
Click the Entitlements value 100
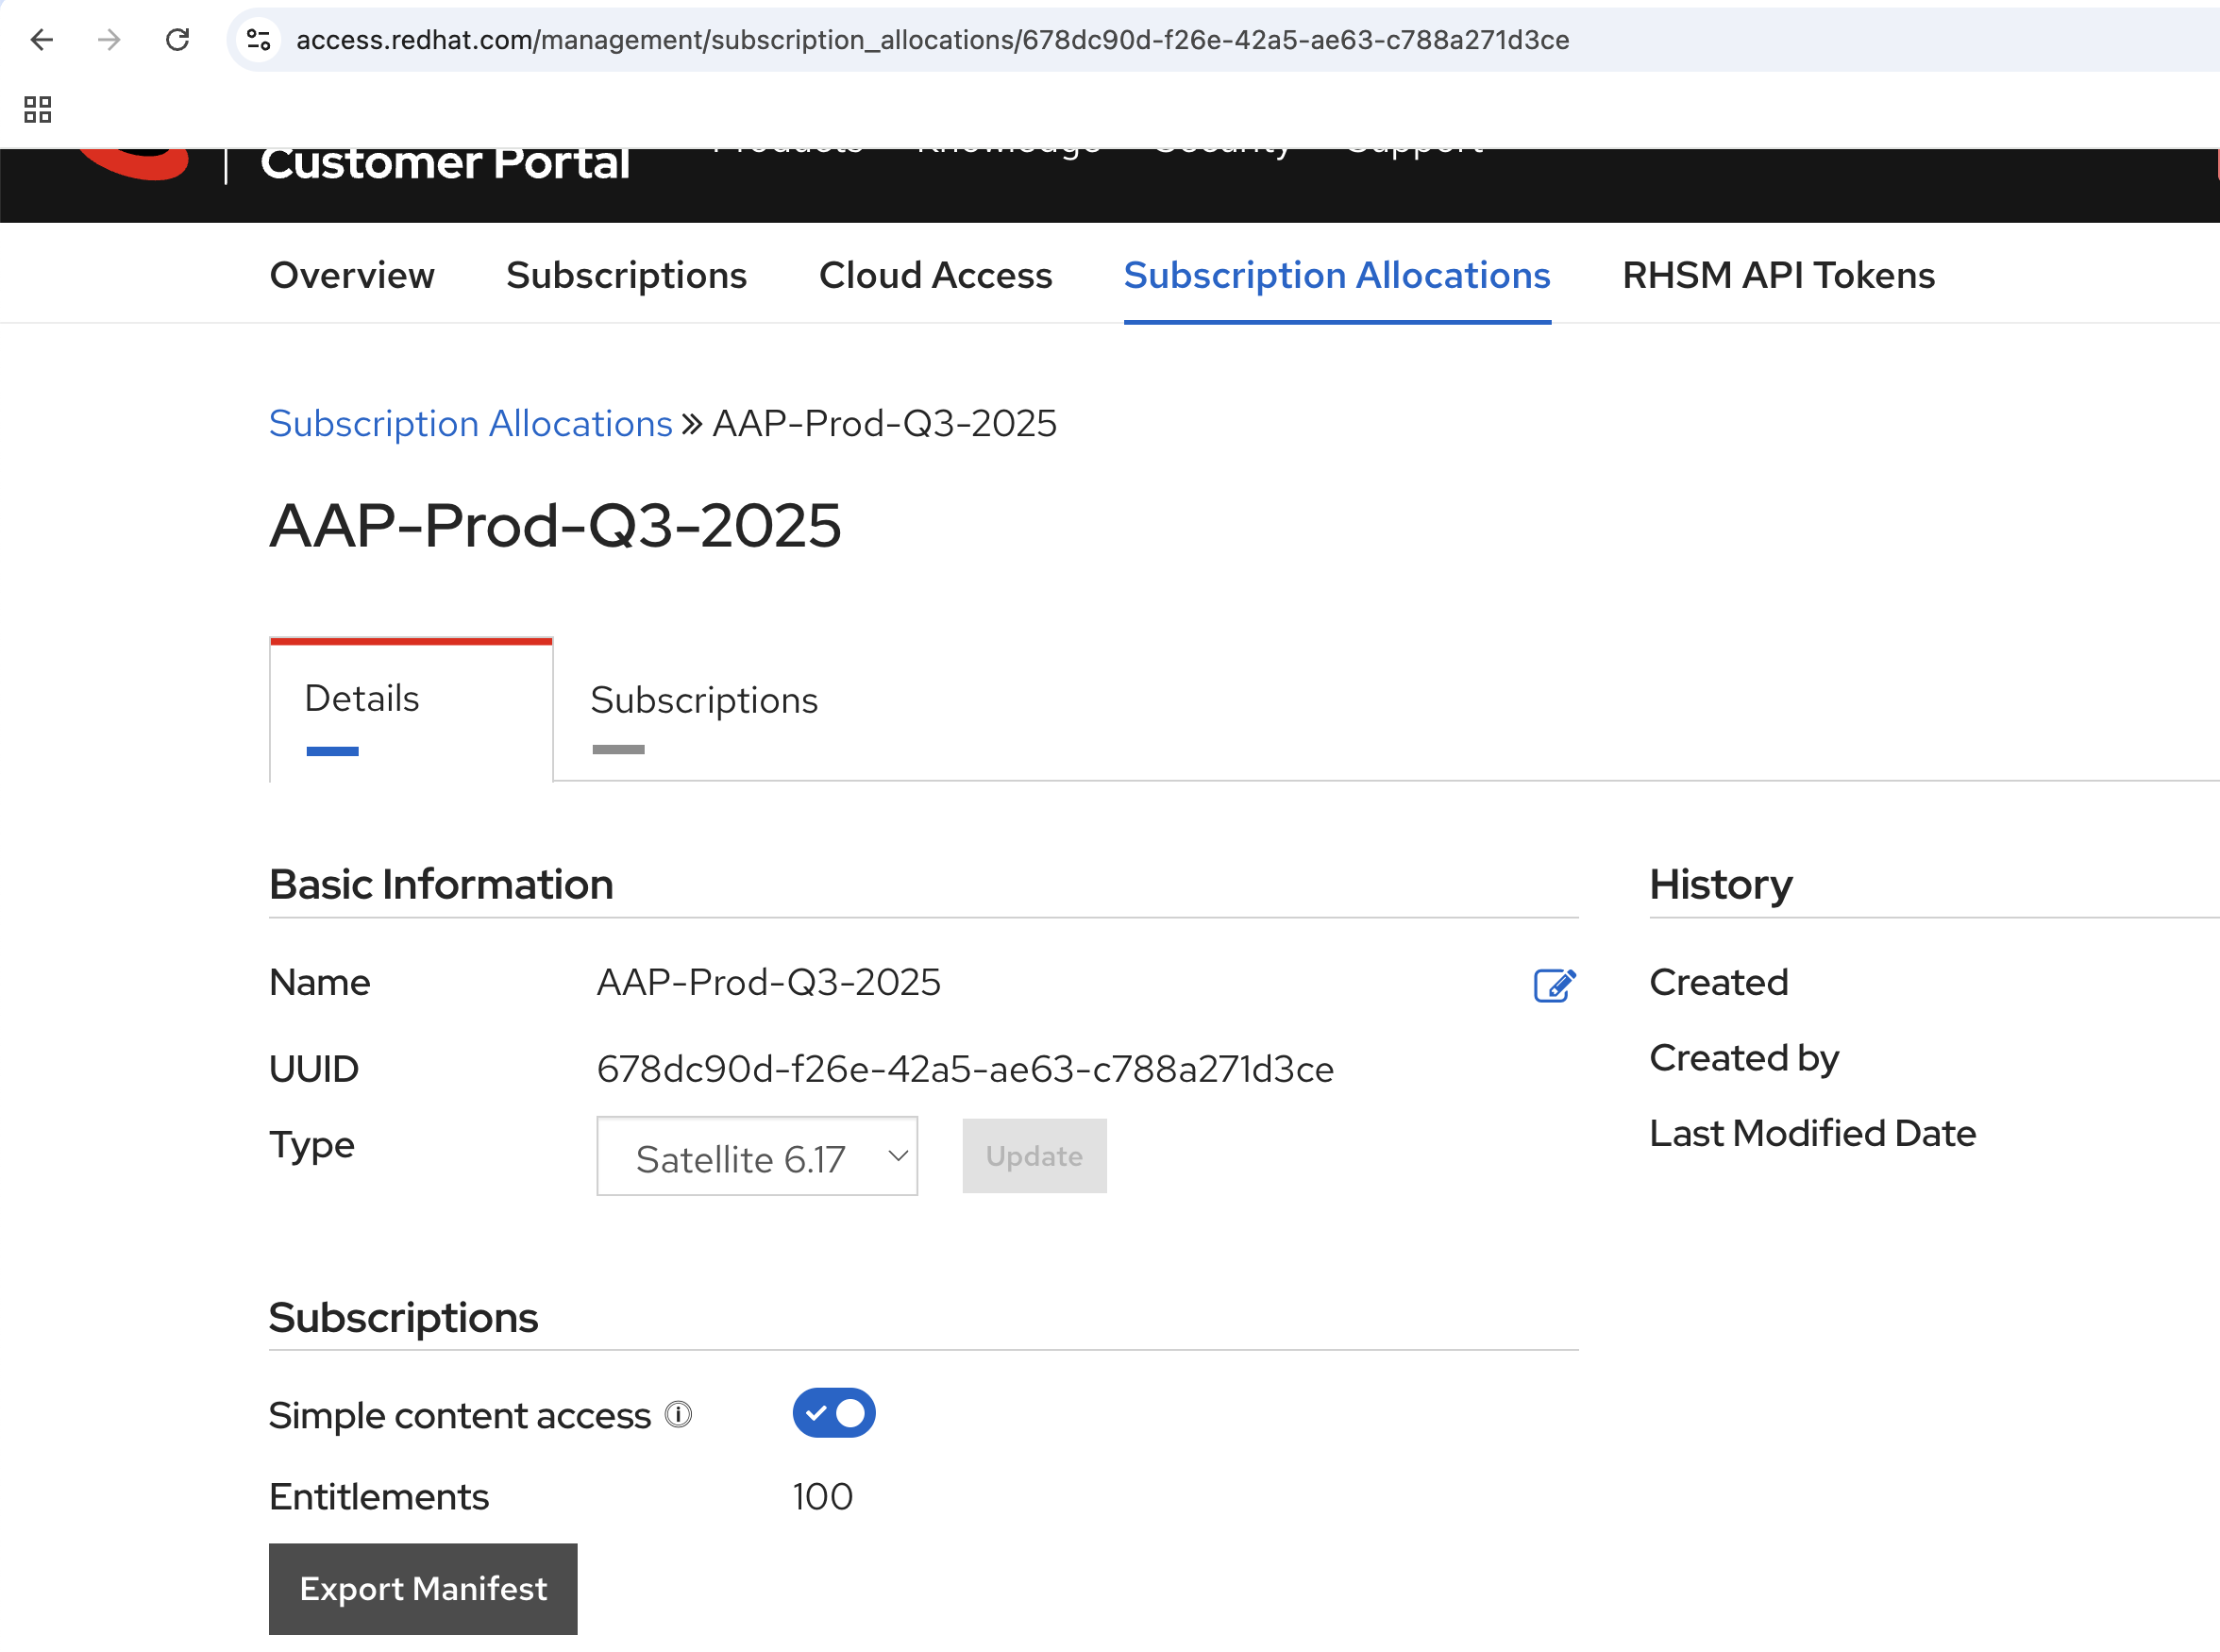822,1497
